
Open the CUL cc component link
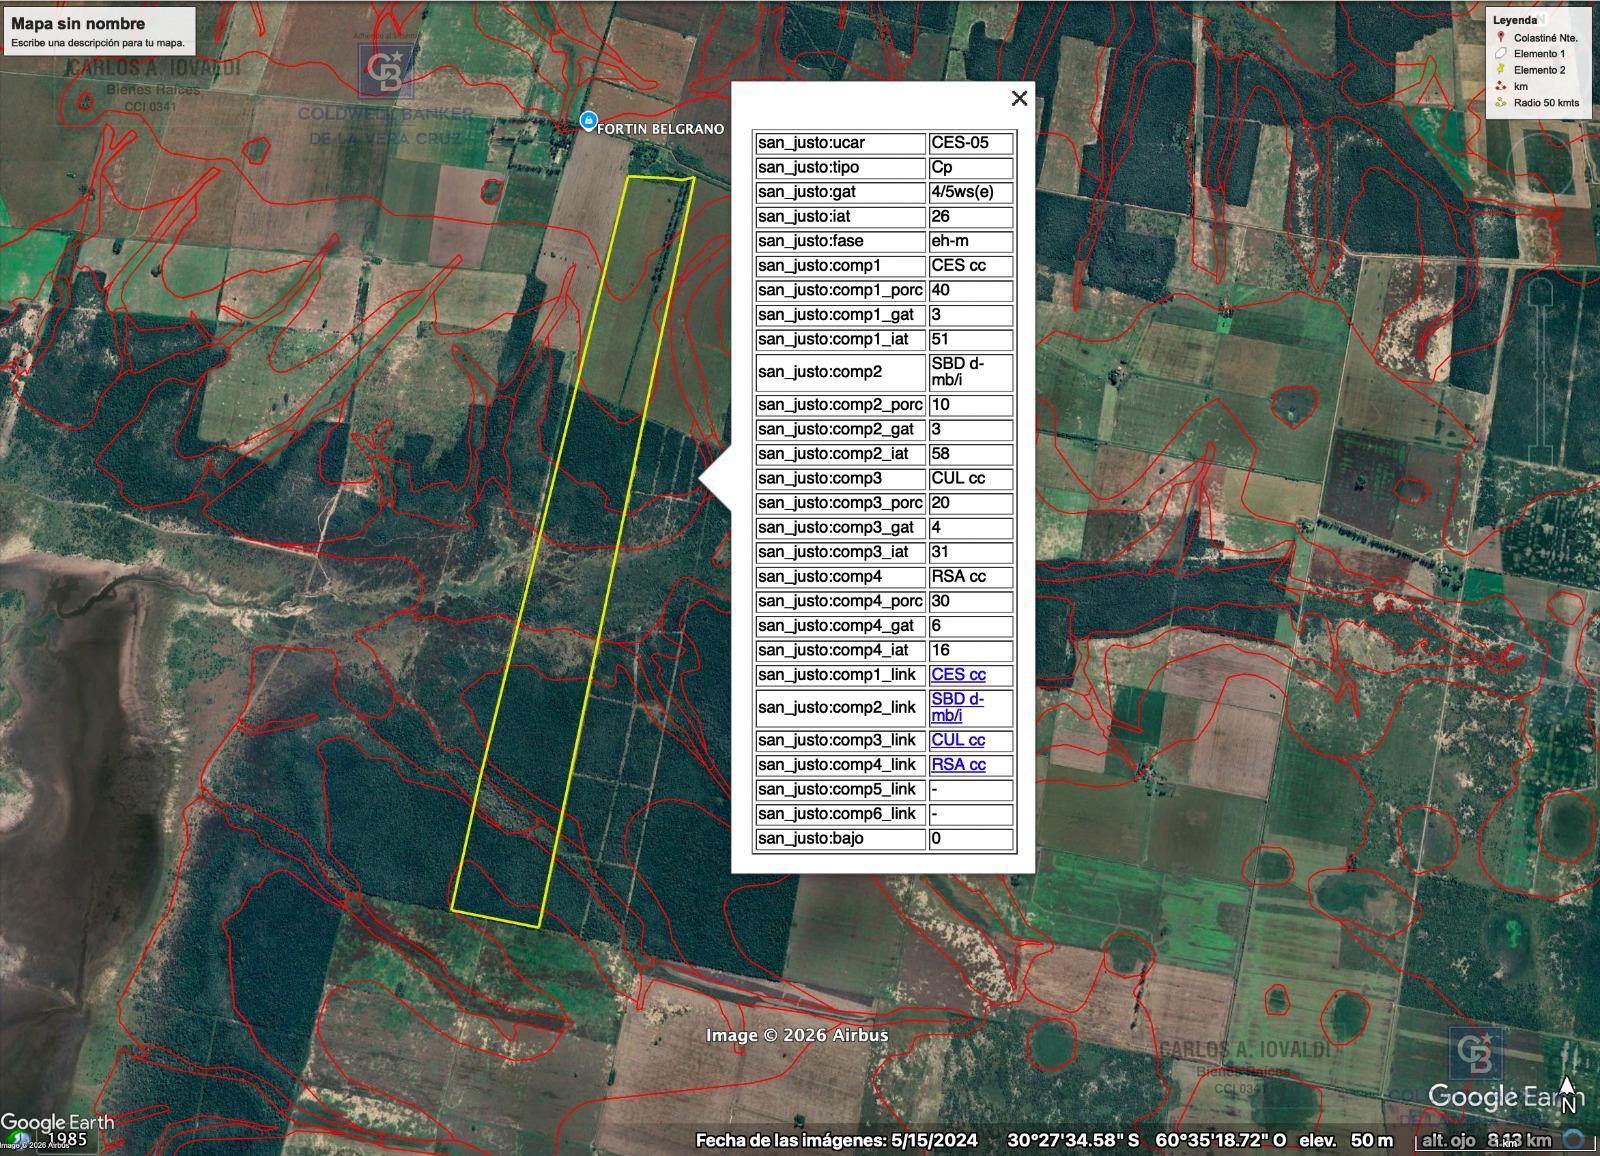[958, 740]
